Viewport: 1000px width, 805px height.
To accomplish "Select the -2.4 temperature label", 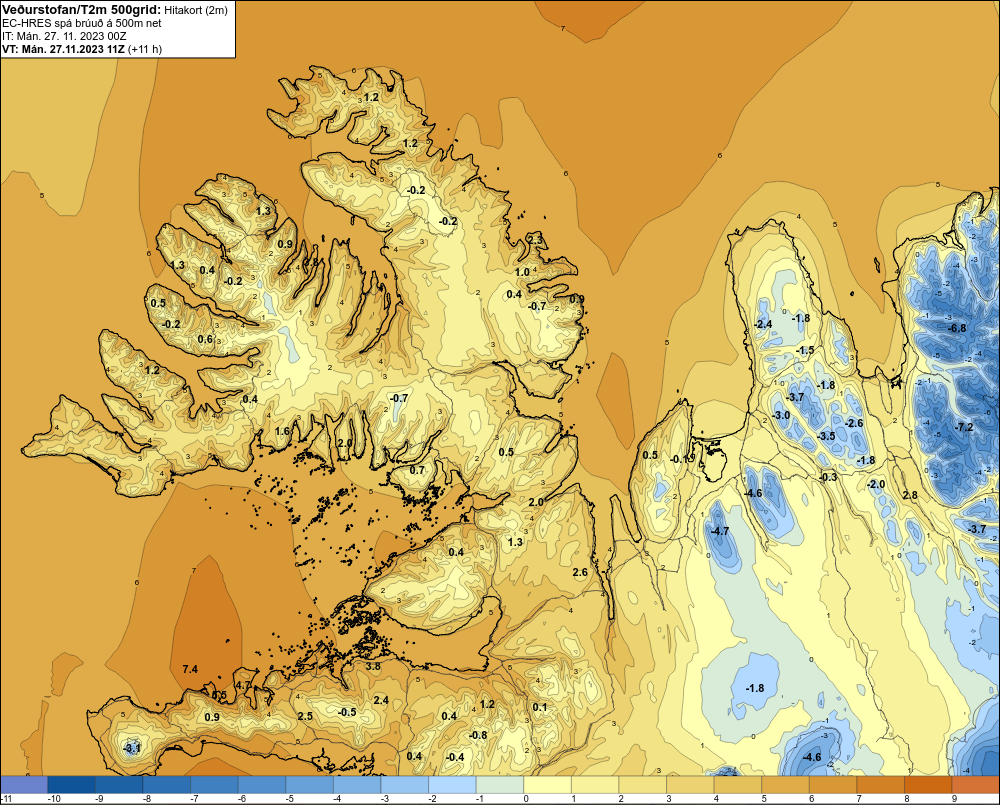I will point(763,324).
